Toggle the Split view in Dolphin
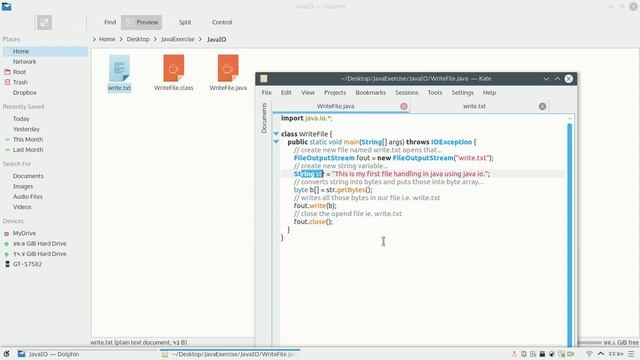640x360 pixels. (184, 22)
